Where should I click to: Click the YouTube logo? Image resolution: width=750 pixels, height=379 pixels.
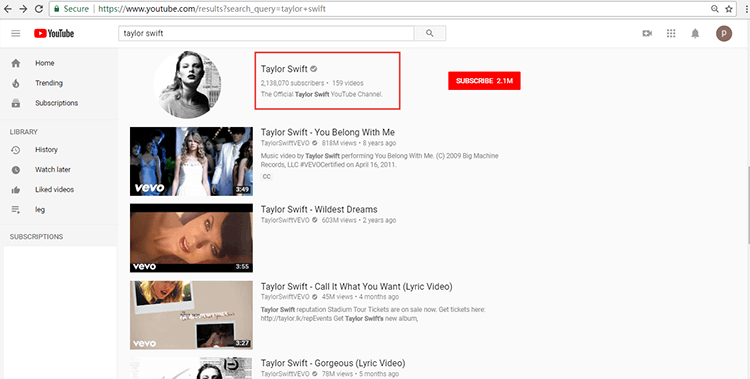coord(54,33)
